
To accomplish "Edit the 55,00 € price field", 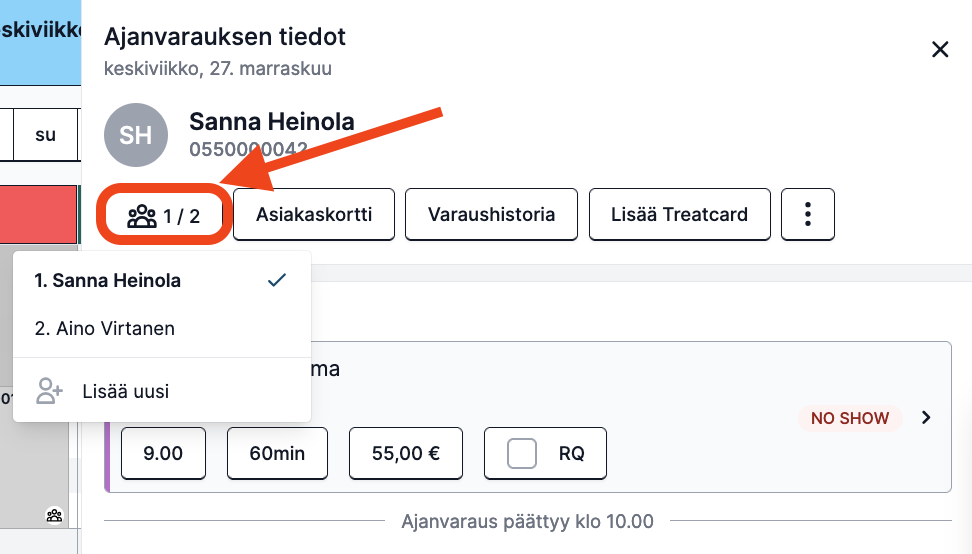I will [406, 453].
